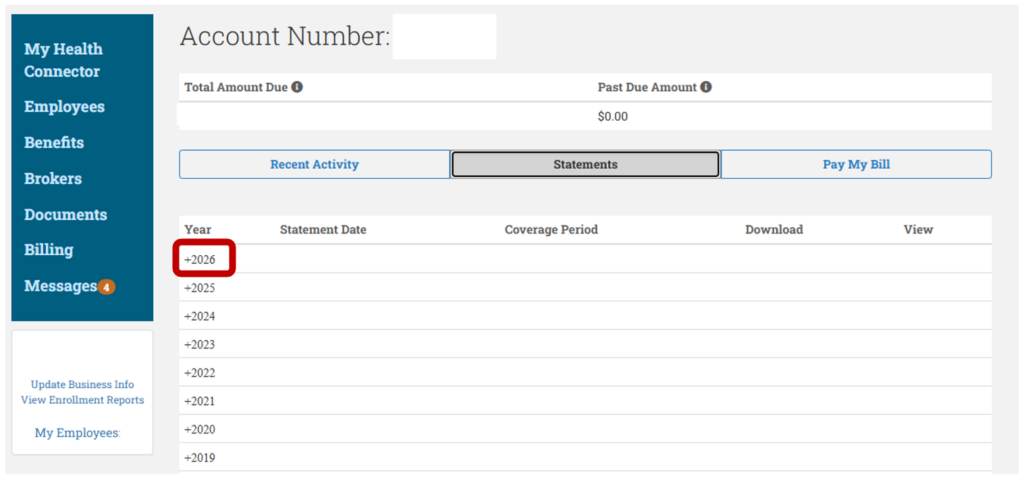The height and width of the screenshot is (484, 1024).
Task: Click the Past Due Amount label
Action: 647,87
